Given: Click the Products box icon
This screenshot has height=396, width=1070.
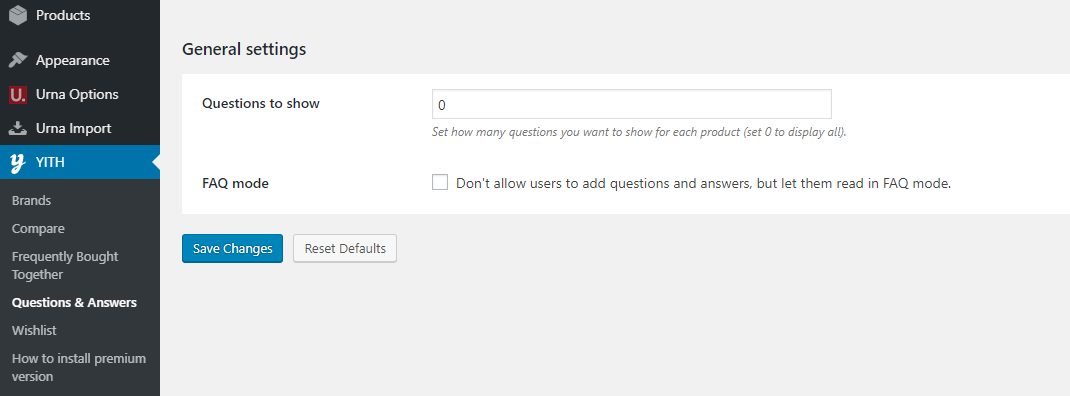Looking at the screenshot, I should 18,15.
